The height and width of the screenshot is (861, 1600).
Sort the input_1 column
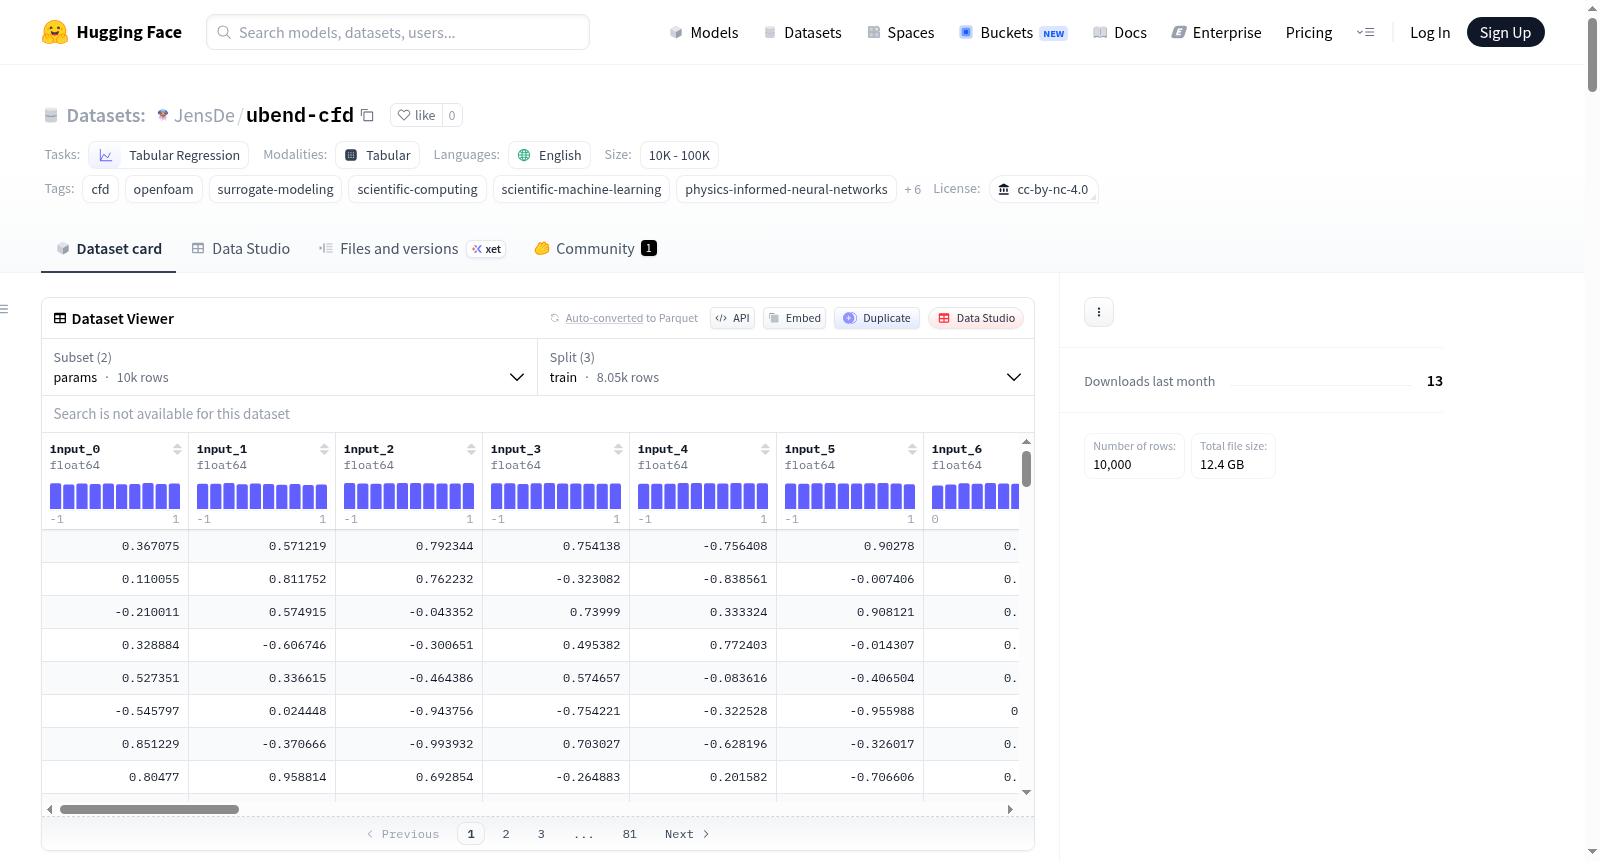[x=324, y=449]
